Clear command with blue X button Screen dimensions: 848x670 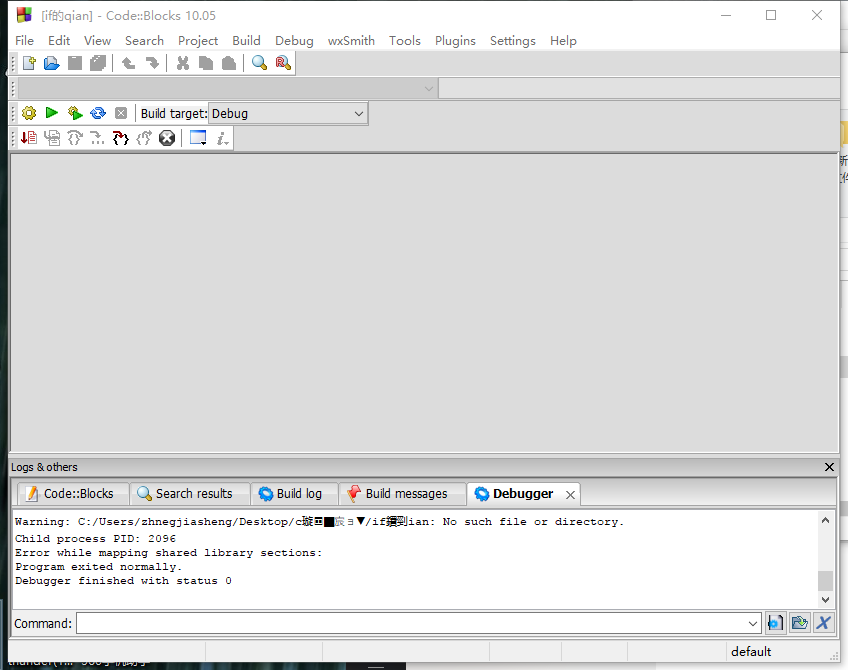tap(823, 623)
